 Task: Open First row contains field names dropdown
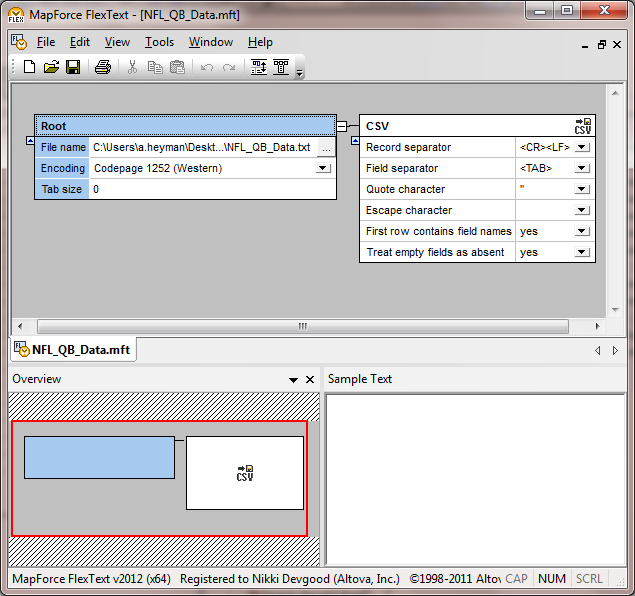582,231
